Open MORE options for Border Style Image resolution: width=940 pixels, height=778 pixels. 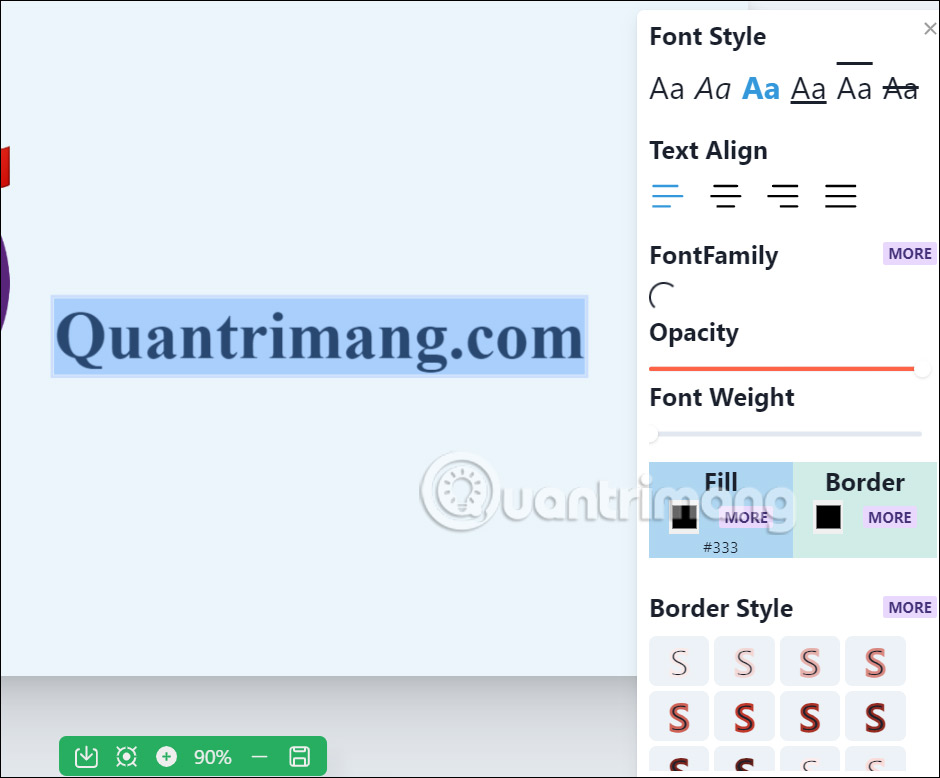click(909, 607)
